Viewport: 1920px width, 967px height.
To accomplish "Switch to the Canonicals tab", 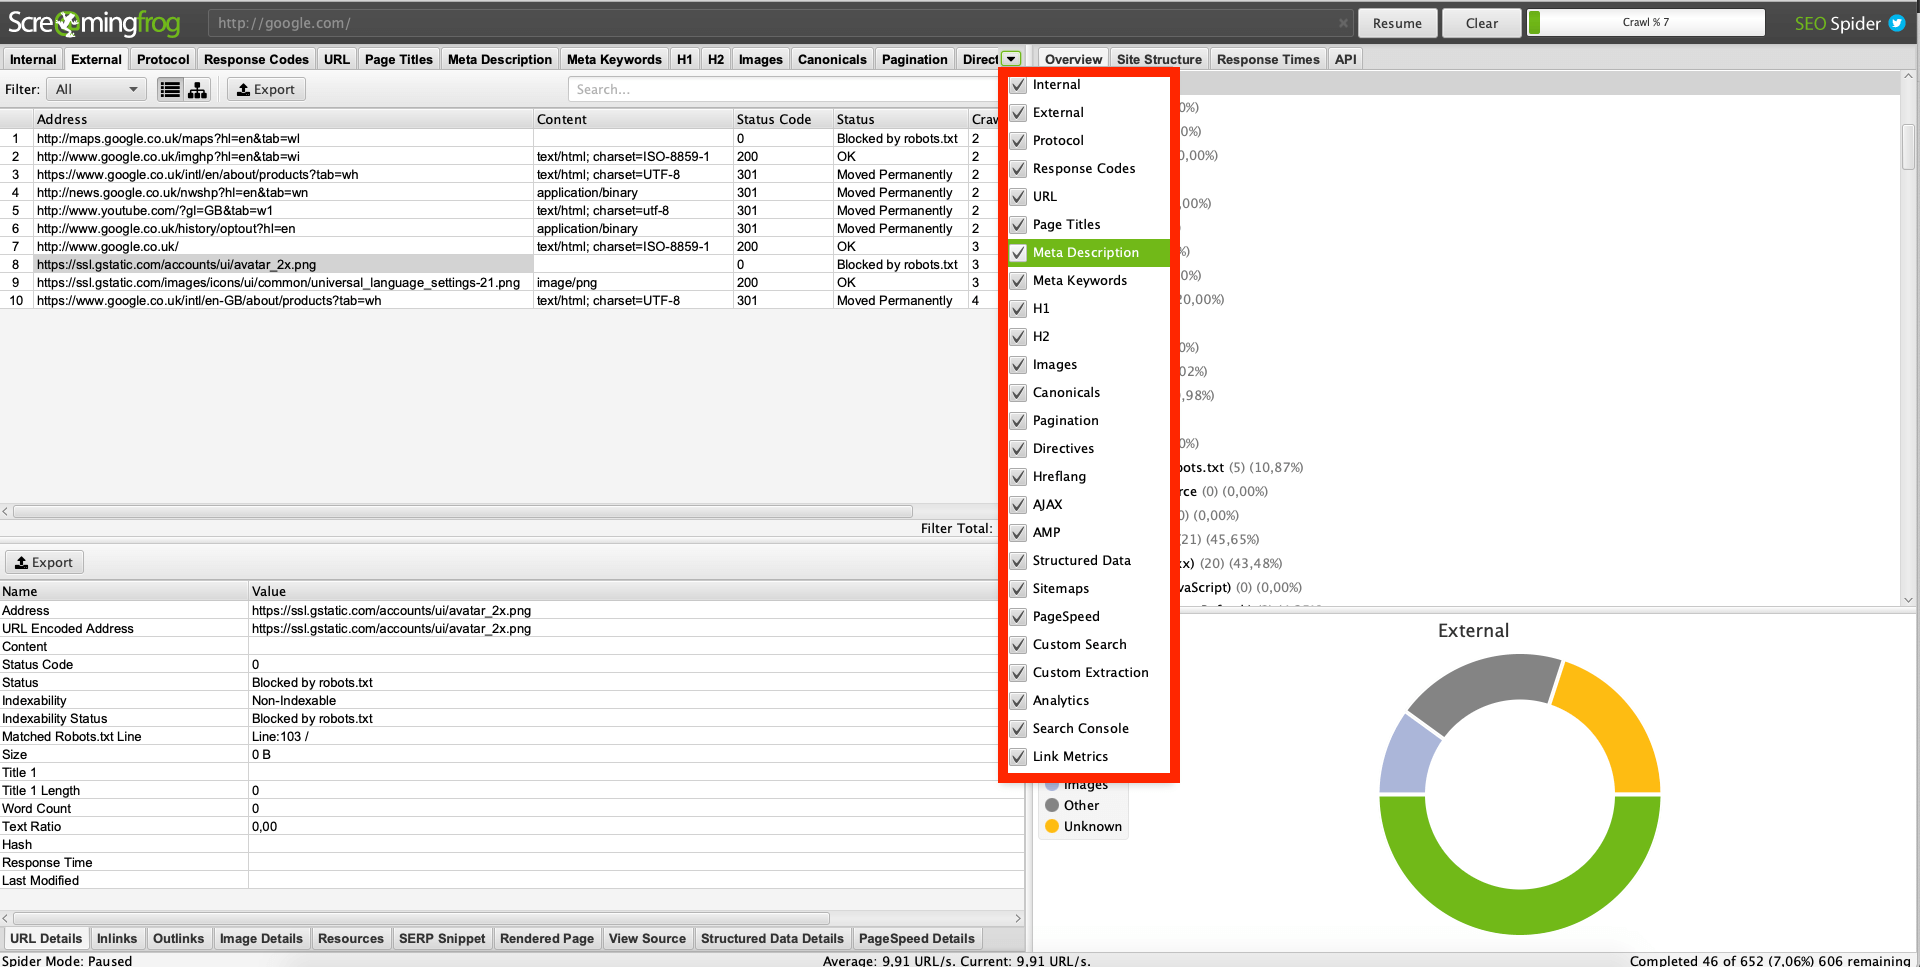I will [832, 59].
